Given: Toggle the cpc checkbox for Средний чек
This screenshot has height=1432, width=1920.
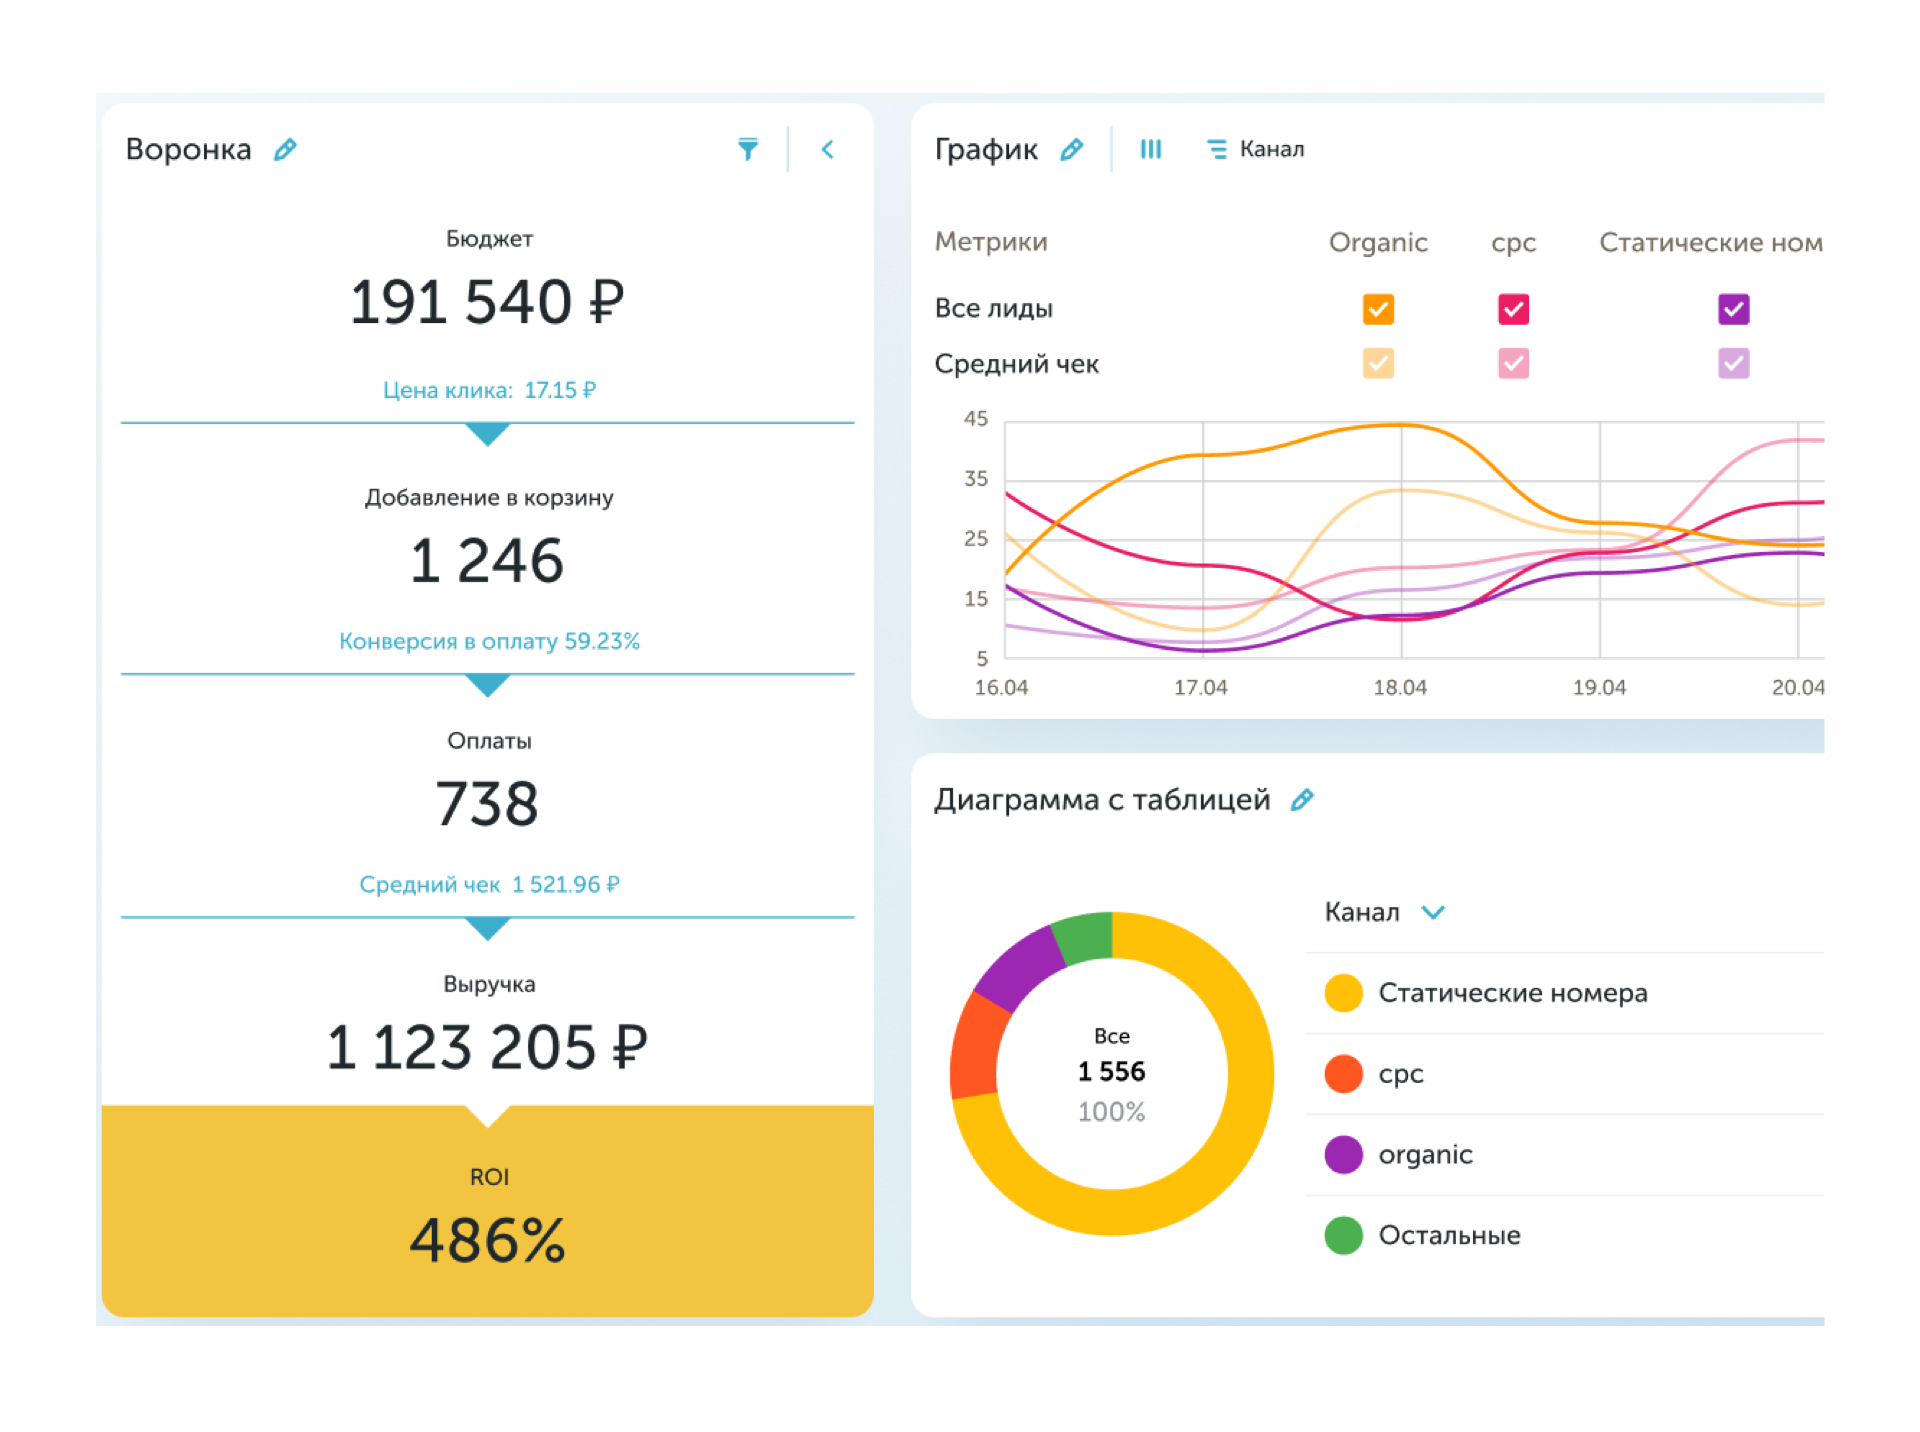Looking at the screenshot, I should coord(1513,363).
